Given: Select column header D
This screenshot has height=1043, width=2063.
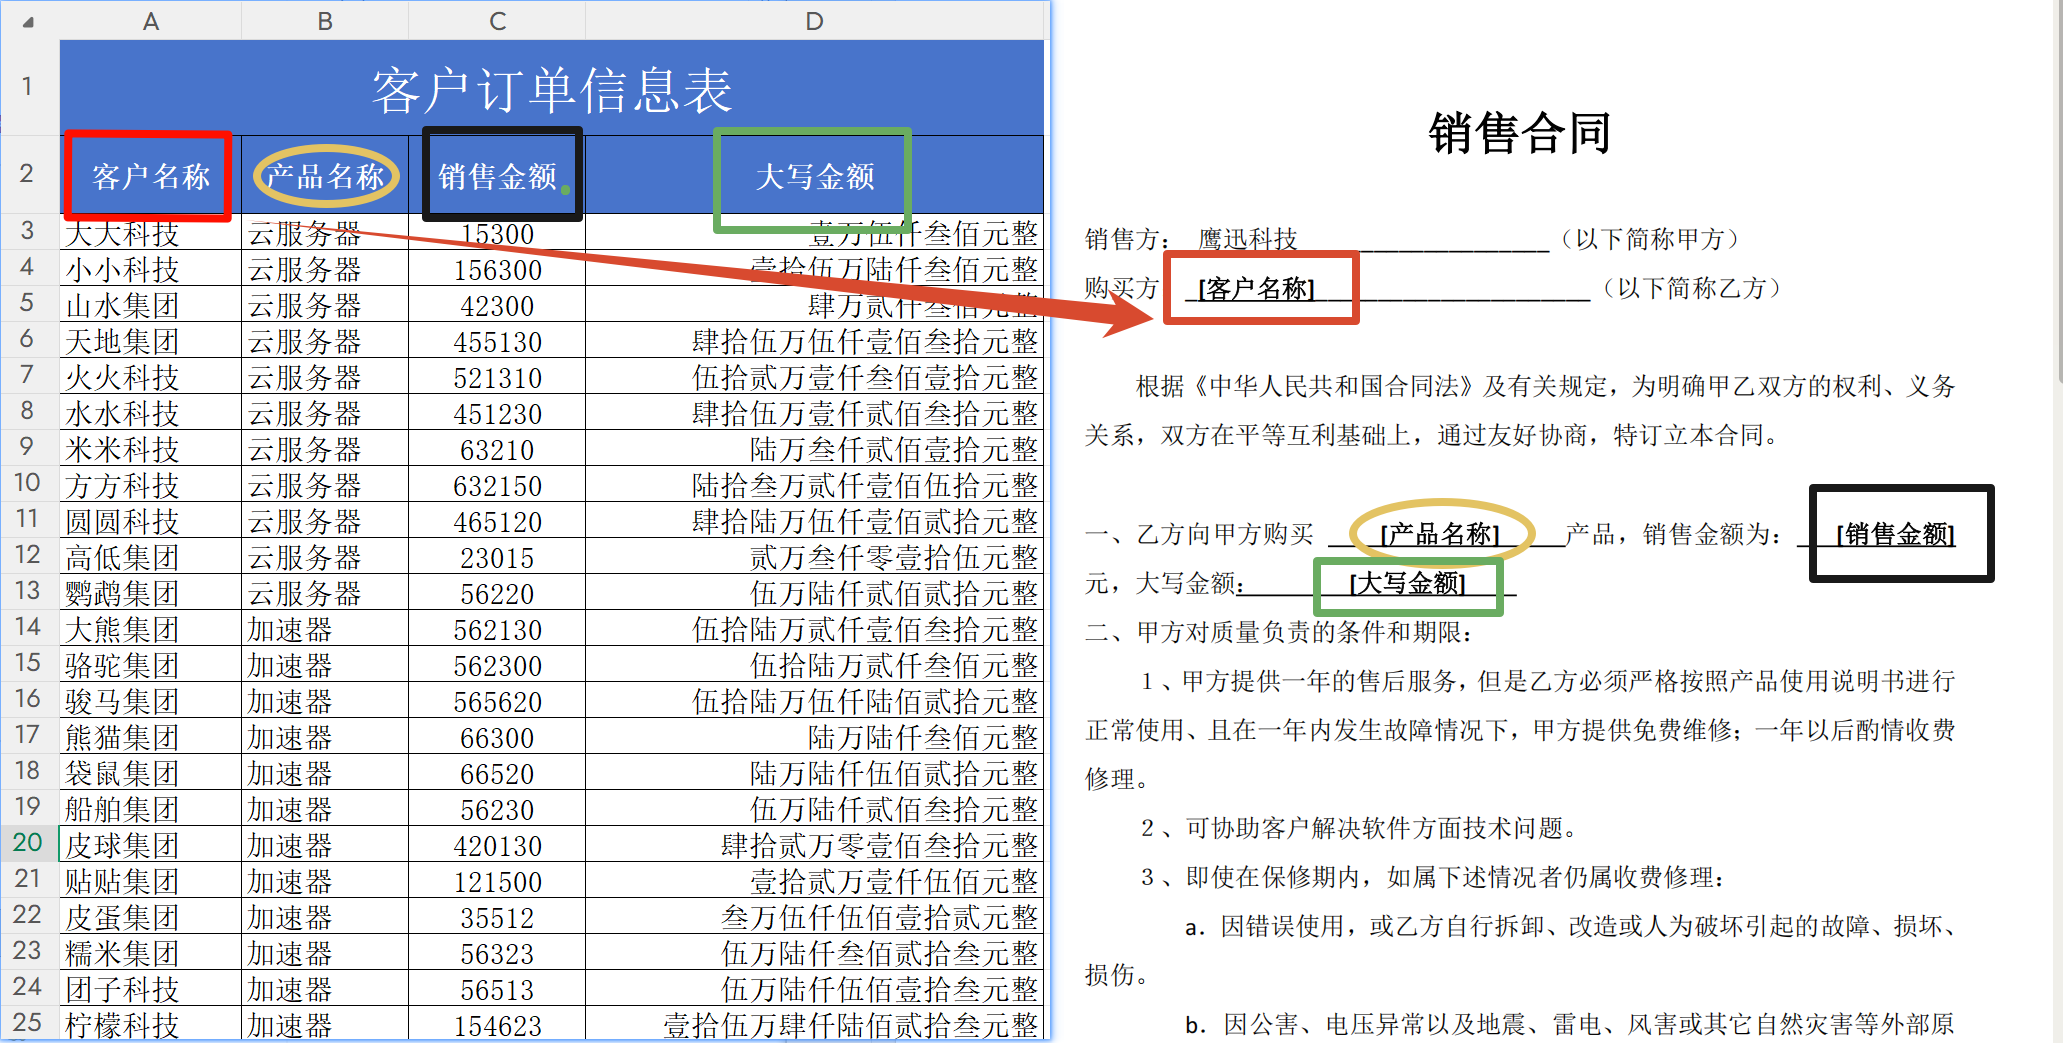Looking at the screenshot, I should coord(813,20).
